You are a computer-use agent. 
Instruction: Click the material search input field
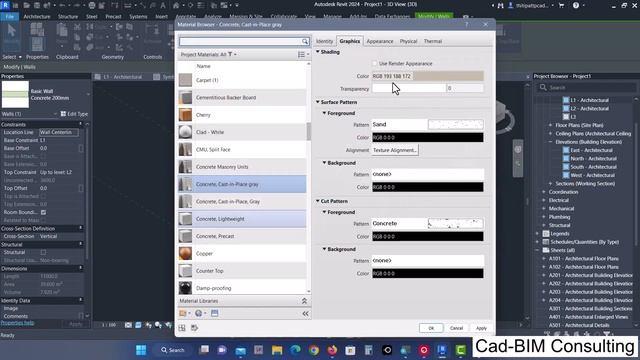point(240,41)
